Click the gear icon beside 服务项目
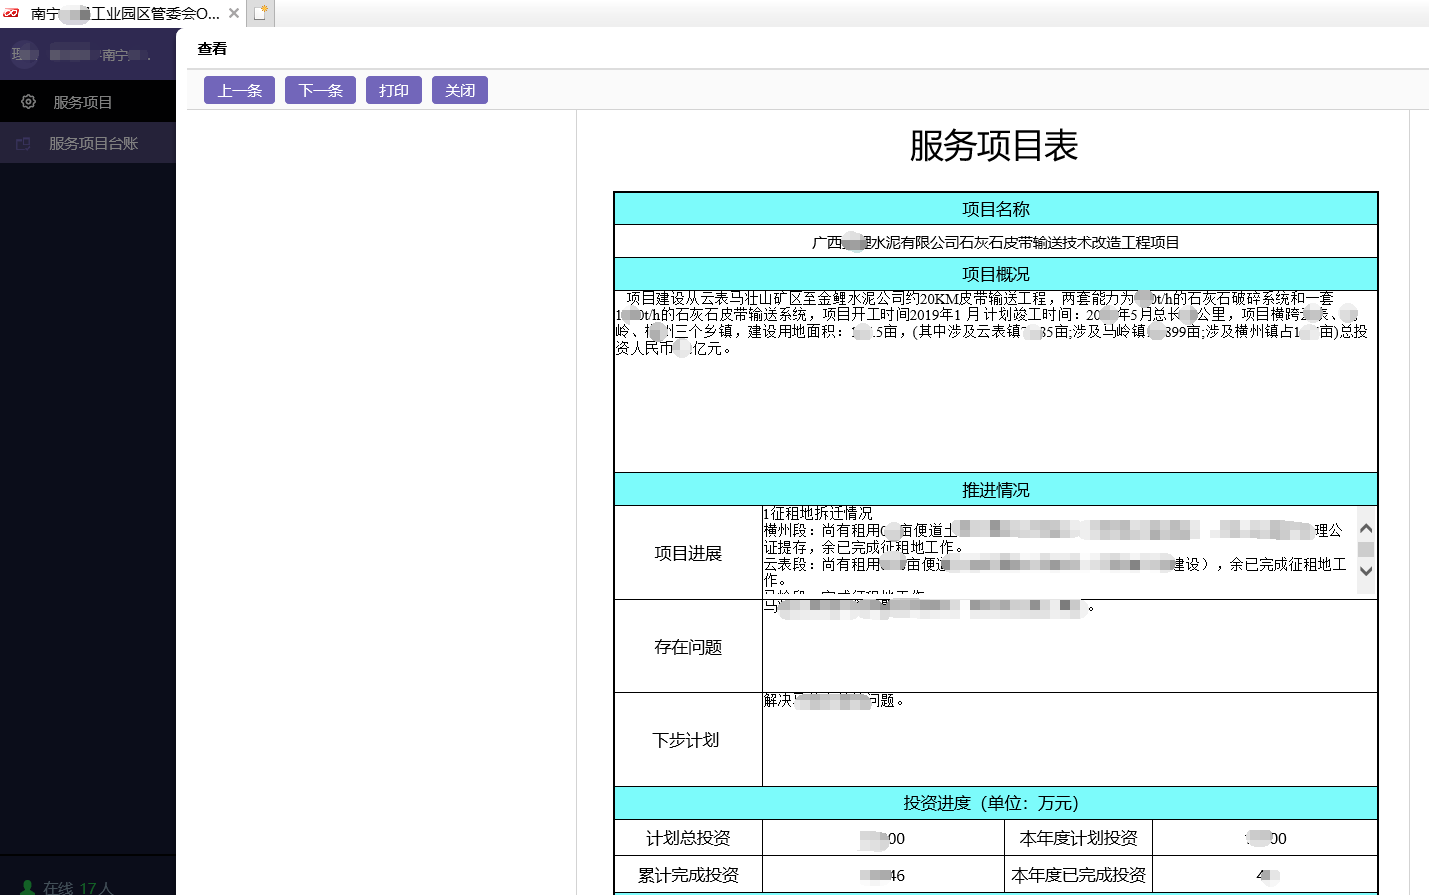 pos(29,100)
